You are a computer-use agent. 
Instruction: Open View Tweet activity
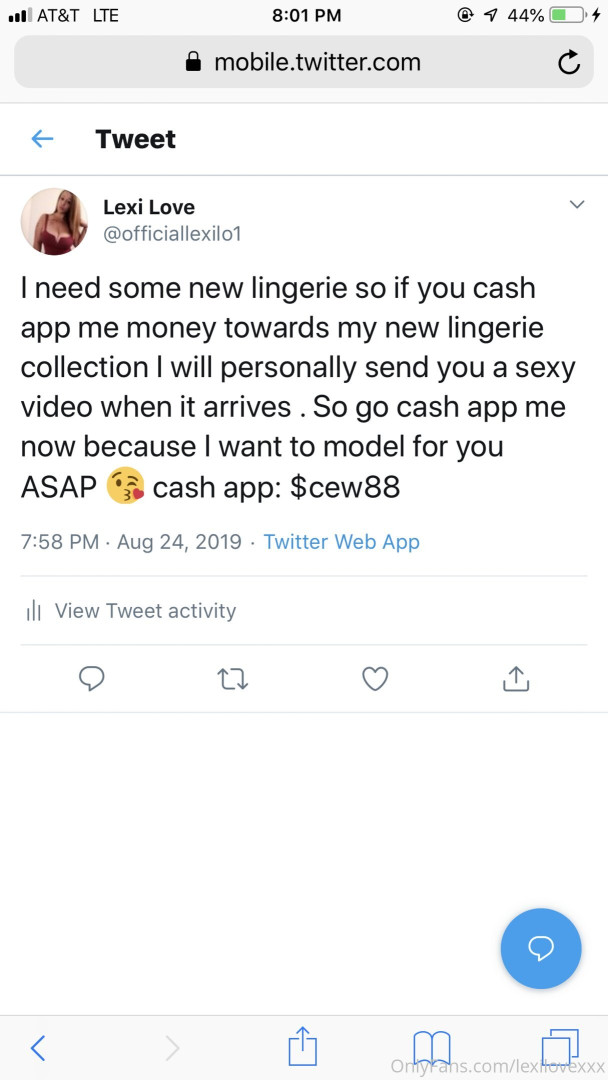(x=145, y=611)
